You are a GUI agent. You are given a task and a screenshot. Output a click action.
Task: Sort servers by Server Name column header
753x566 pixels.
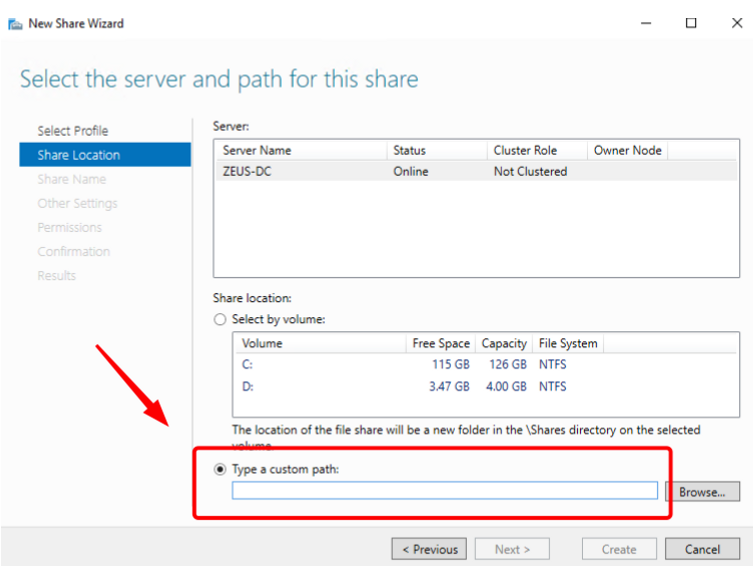point(257,150)
